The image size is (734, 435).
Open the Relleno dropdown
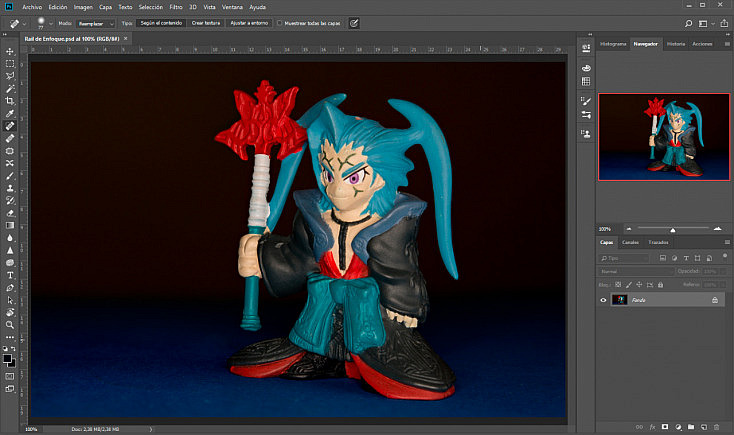[714, 285]
